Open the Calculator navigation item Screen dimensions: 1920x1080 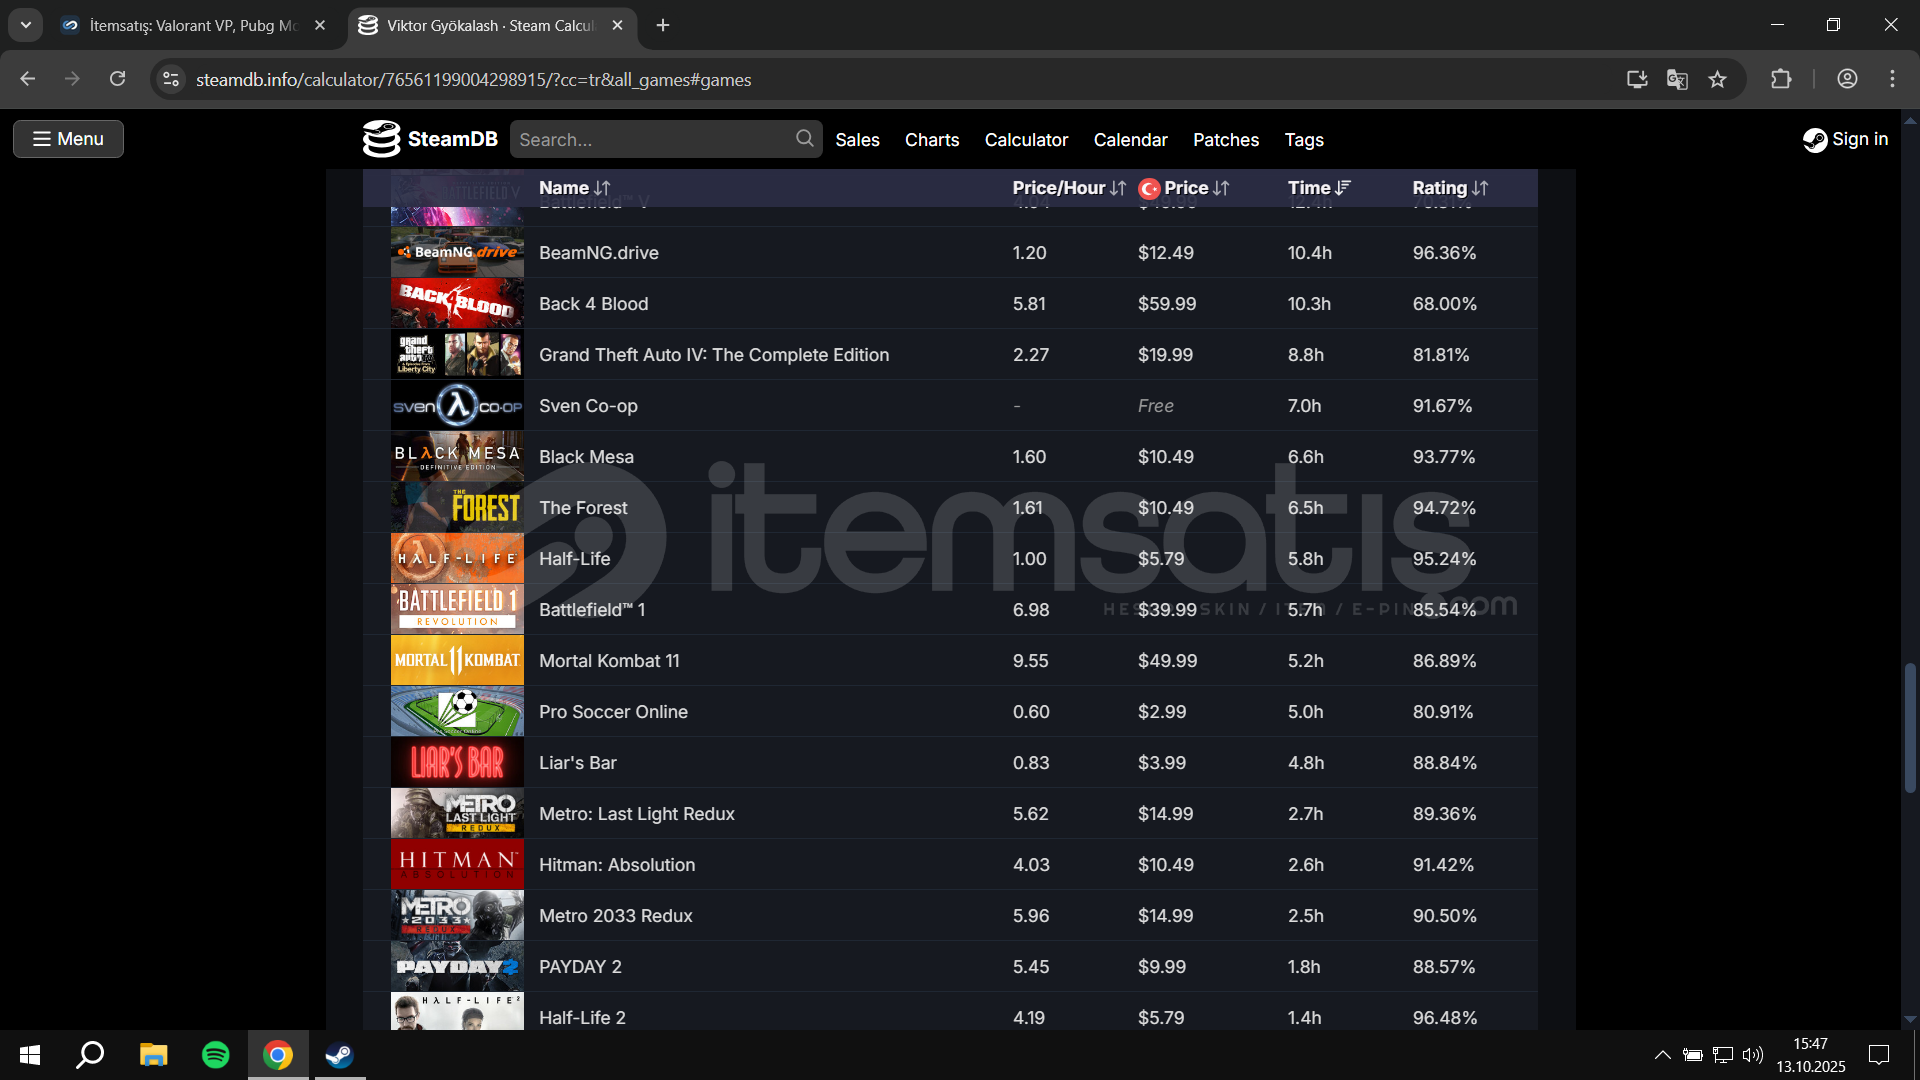click(x=1026, y=140)
